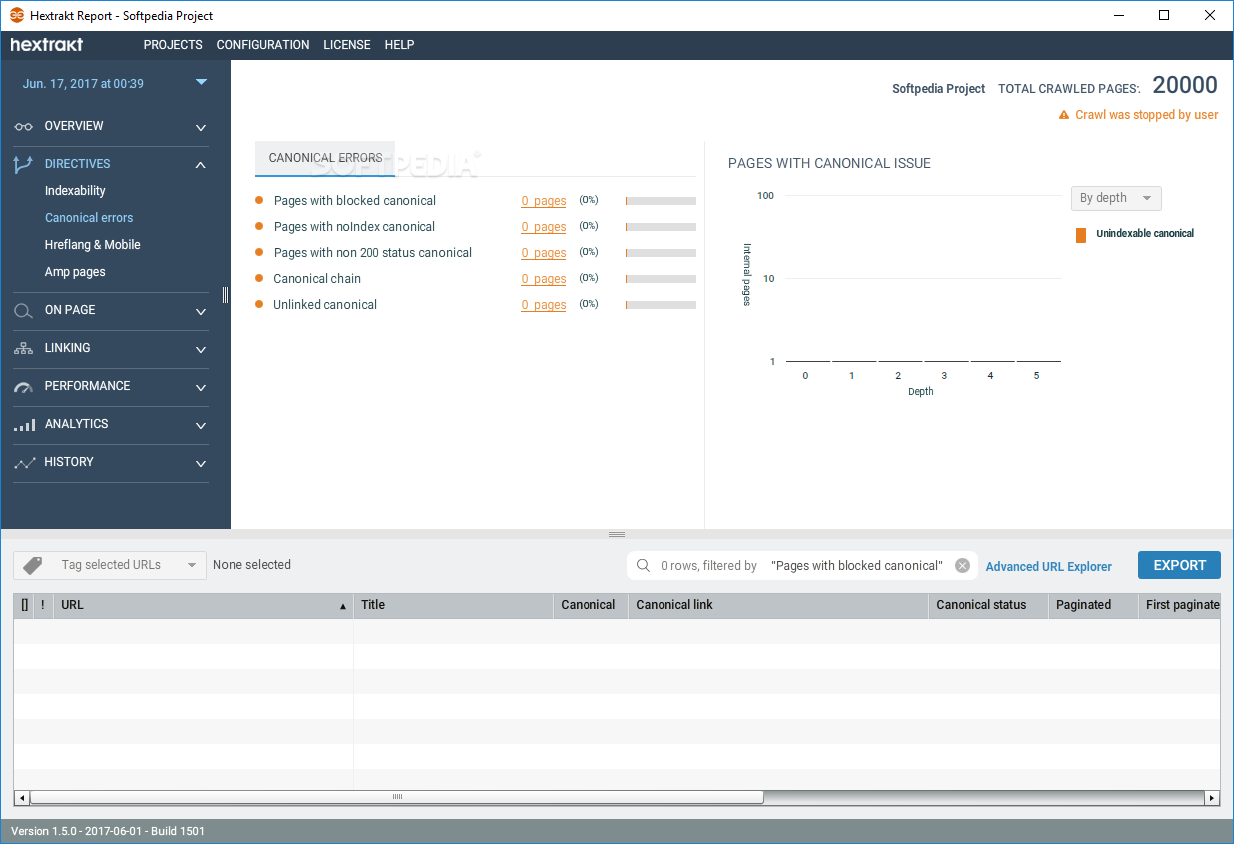Viewport: 1234px width, 844px height.
Task: Click the "Crawl was stopped by user" message
Action: pos(1147,115)
